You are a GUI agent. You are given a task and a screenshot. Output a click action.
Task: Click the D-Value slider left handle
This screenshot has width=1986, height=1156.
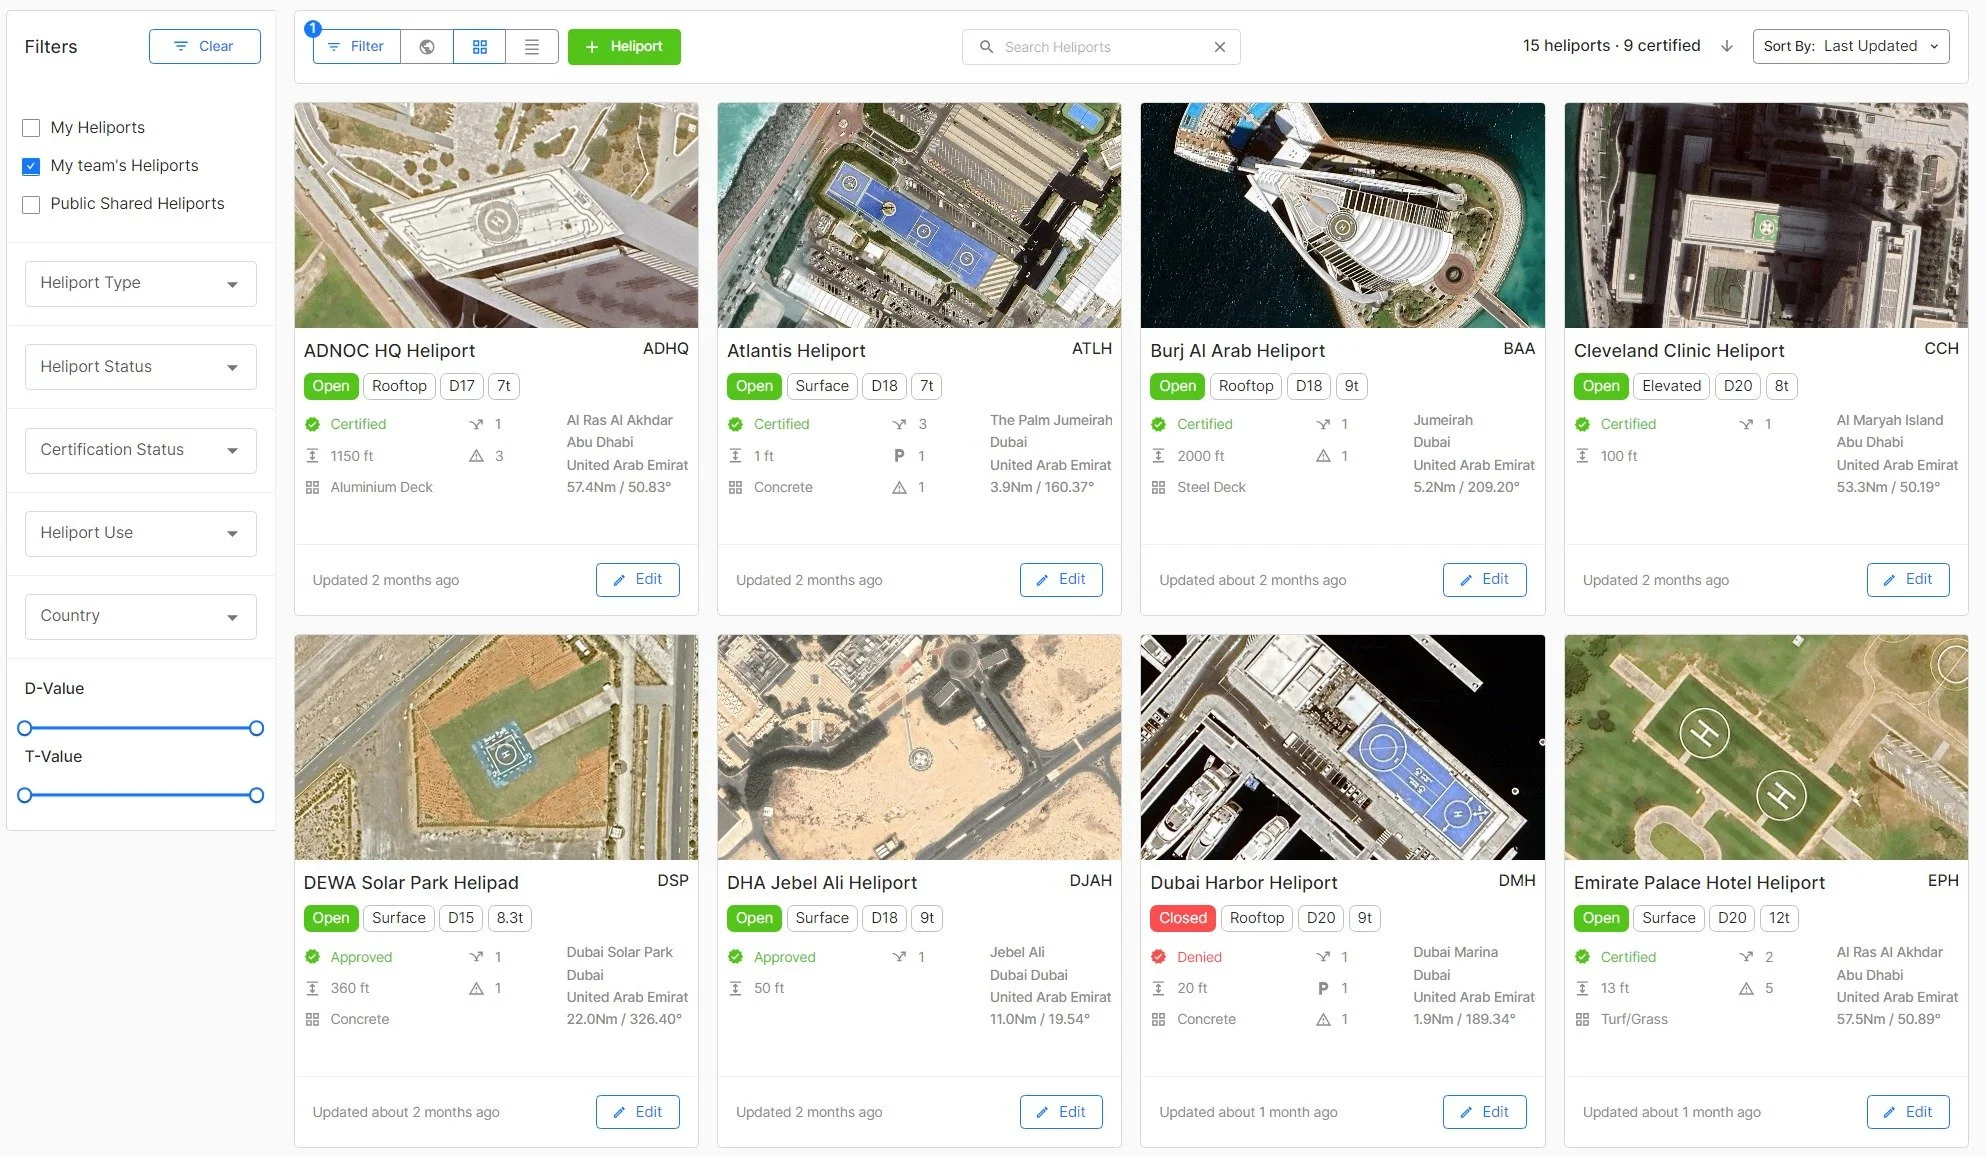coord(25,728)
